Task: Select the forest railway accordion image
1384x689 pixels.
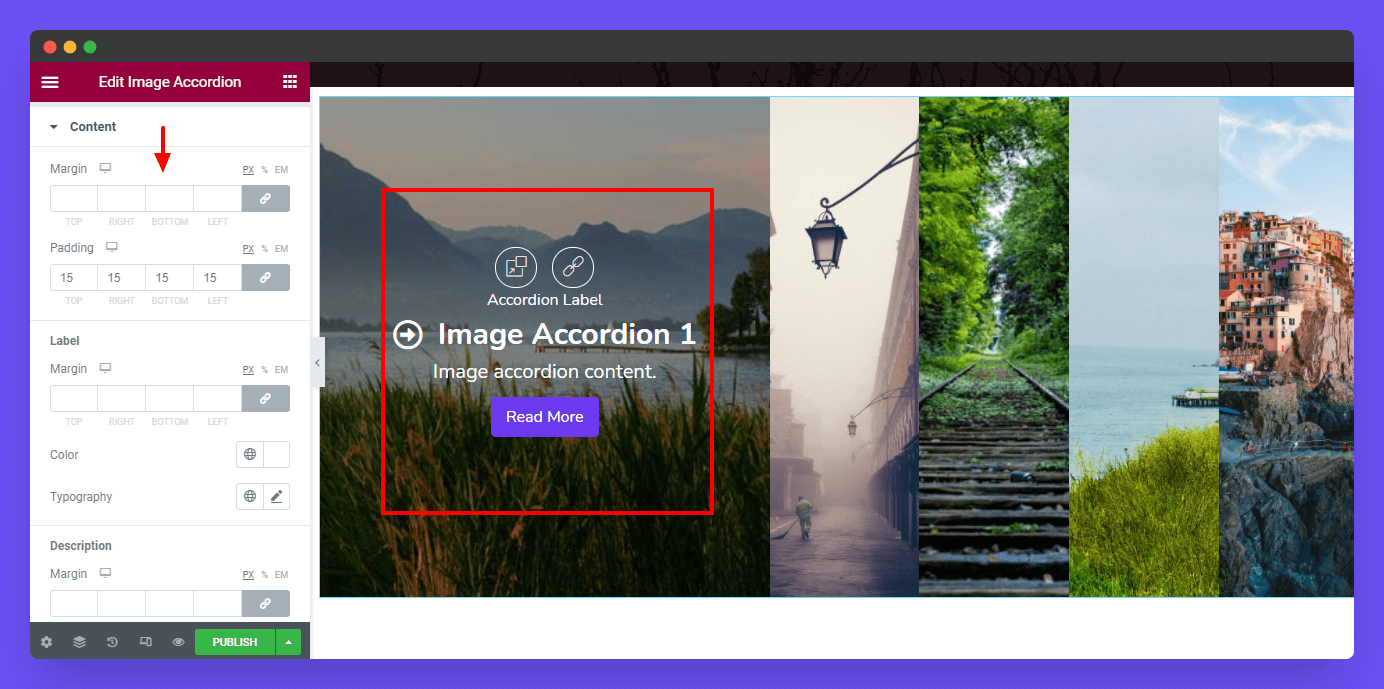Action: pyautogui.click(x=994, y=347)
